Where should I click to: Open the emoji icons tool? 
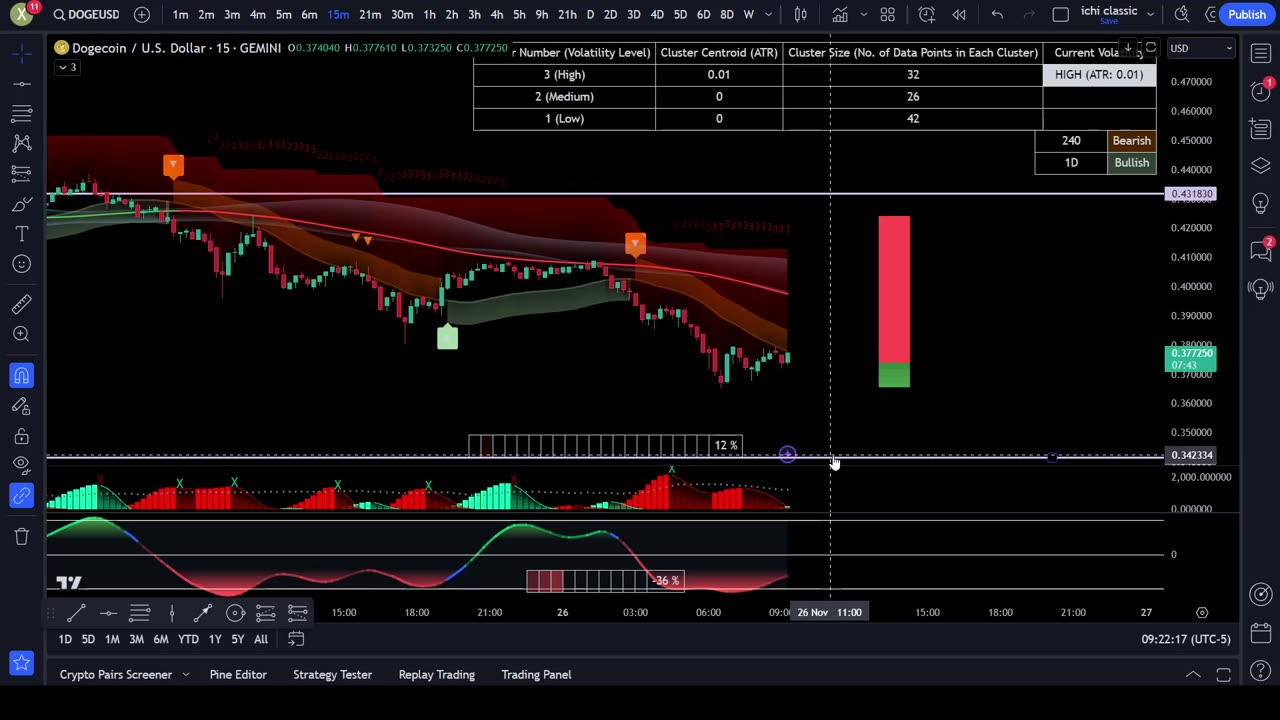(x=21, y=264)
